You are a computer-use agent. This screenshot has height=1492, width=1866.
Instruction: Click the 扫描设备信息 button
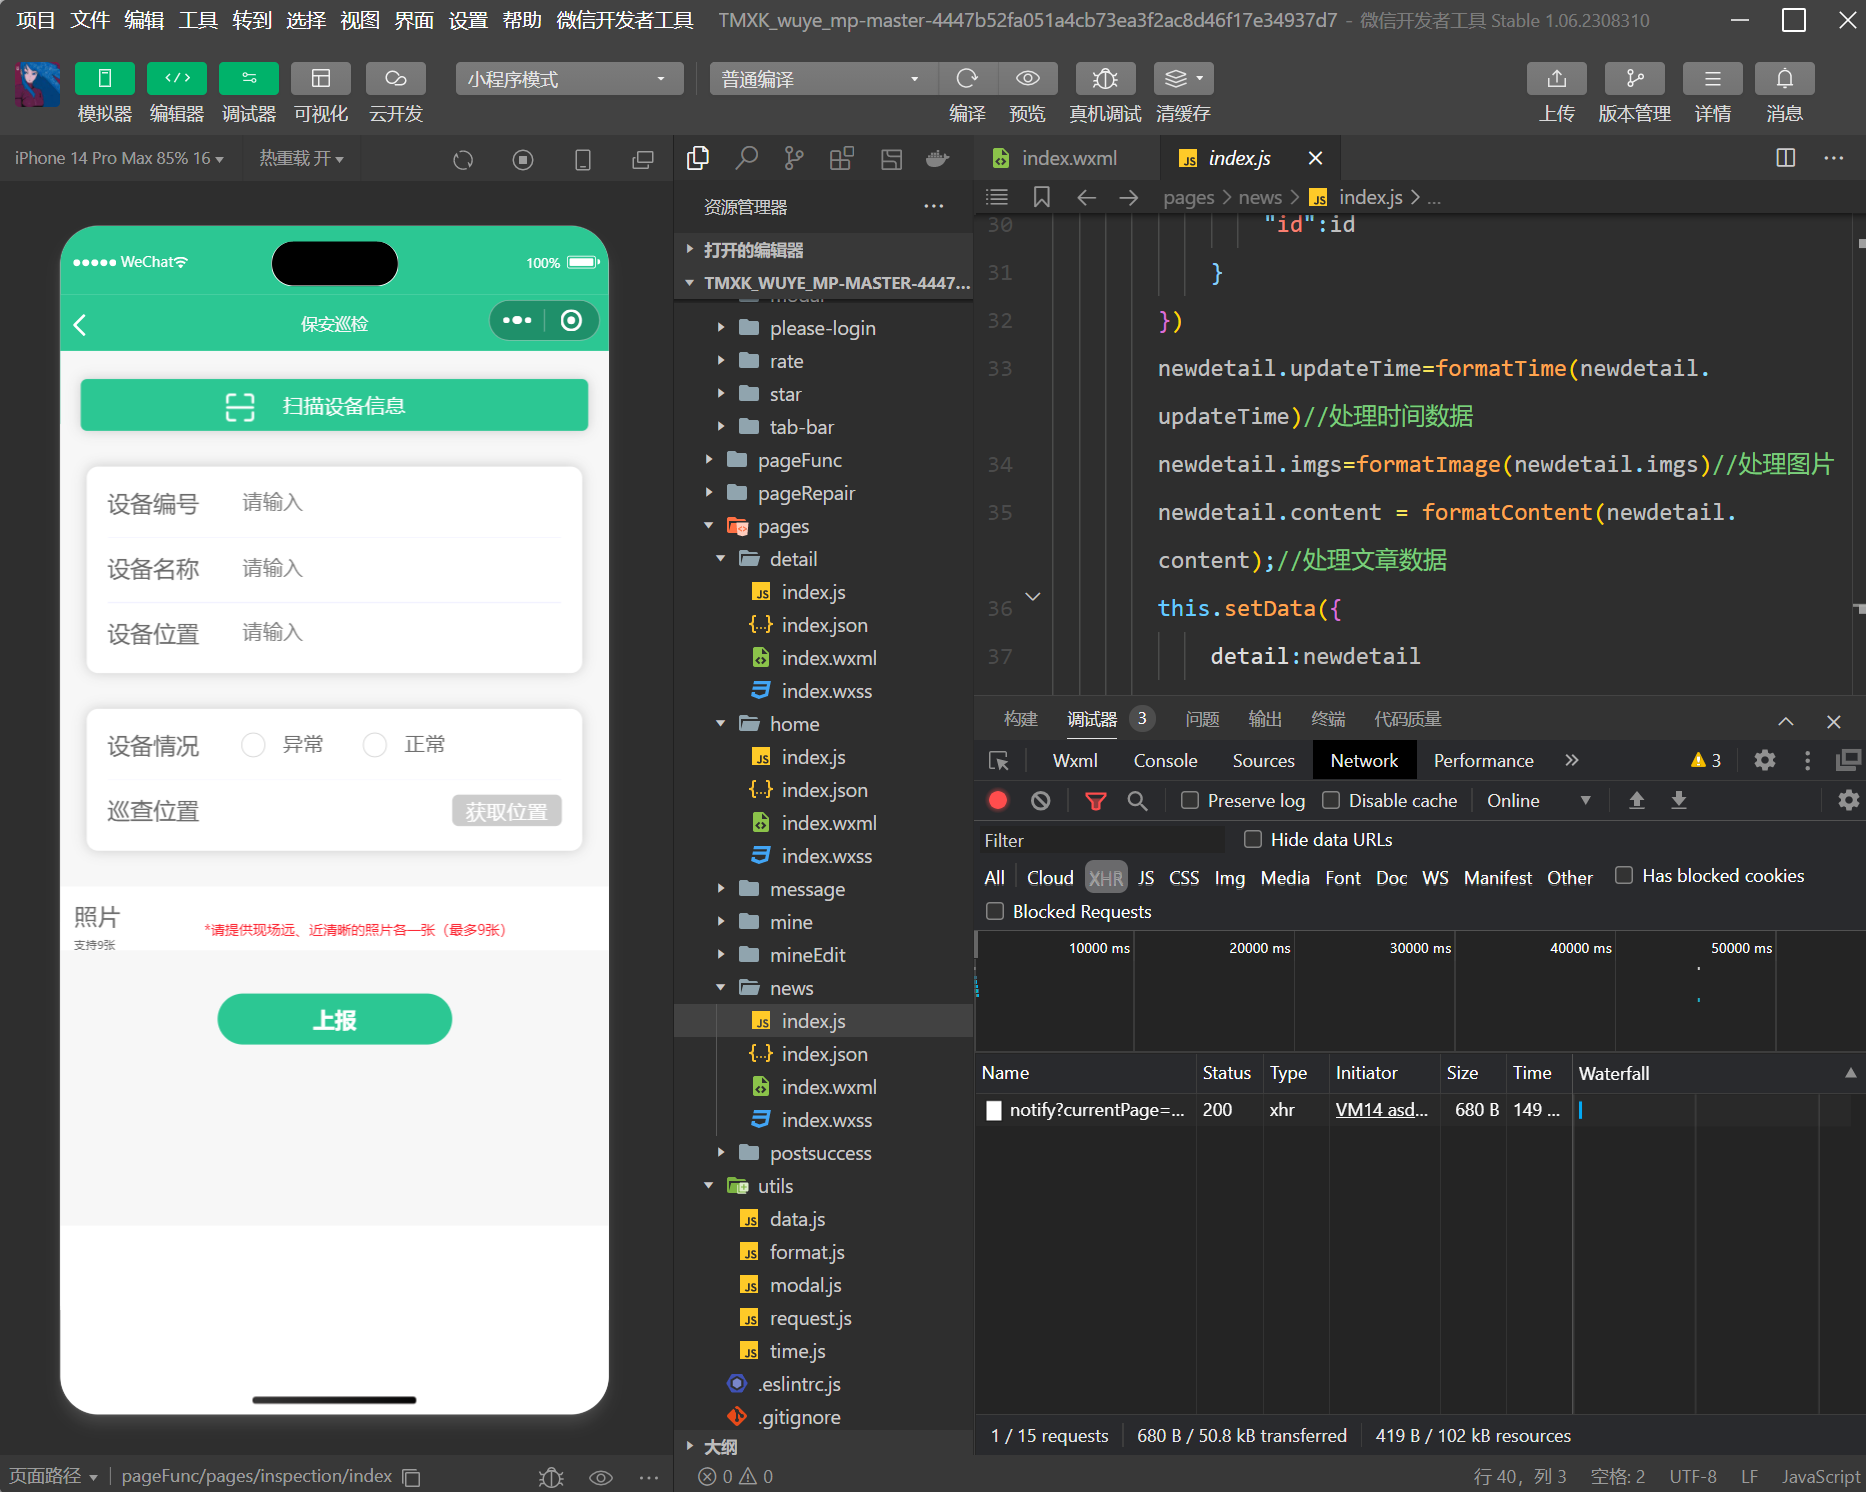tap(334, 405)
